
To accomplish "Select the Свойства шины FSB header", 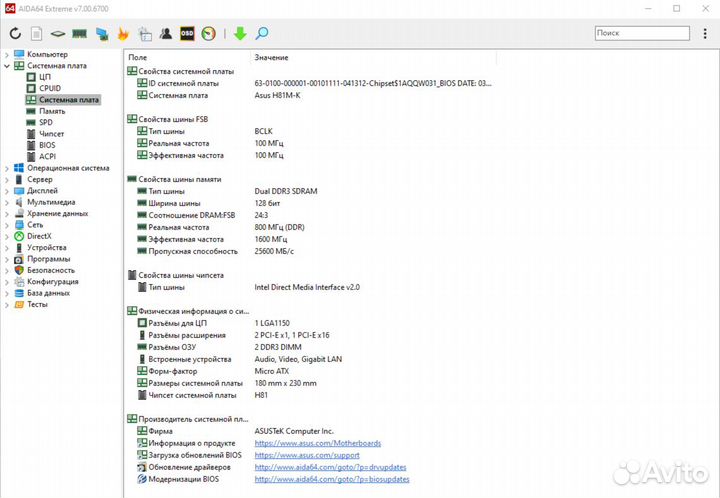I will tap(168, 119).
